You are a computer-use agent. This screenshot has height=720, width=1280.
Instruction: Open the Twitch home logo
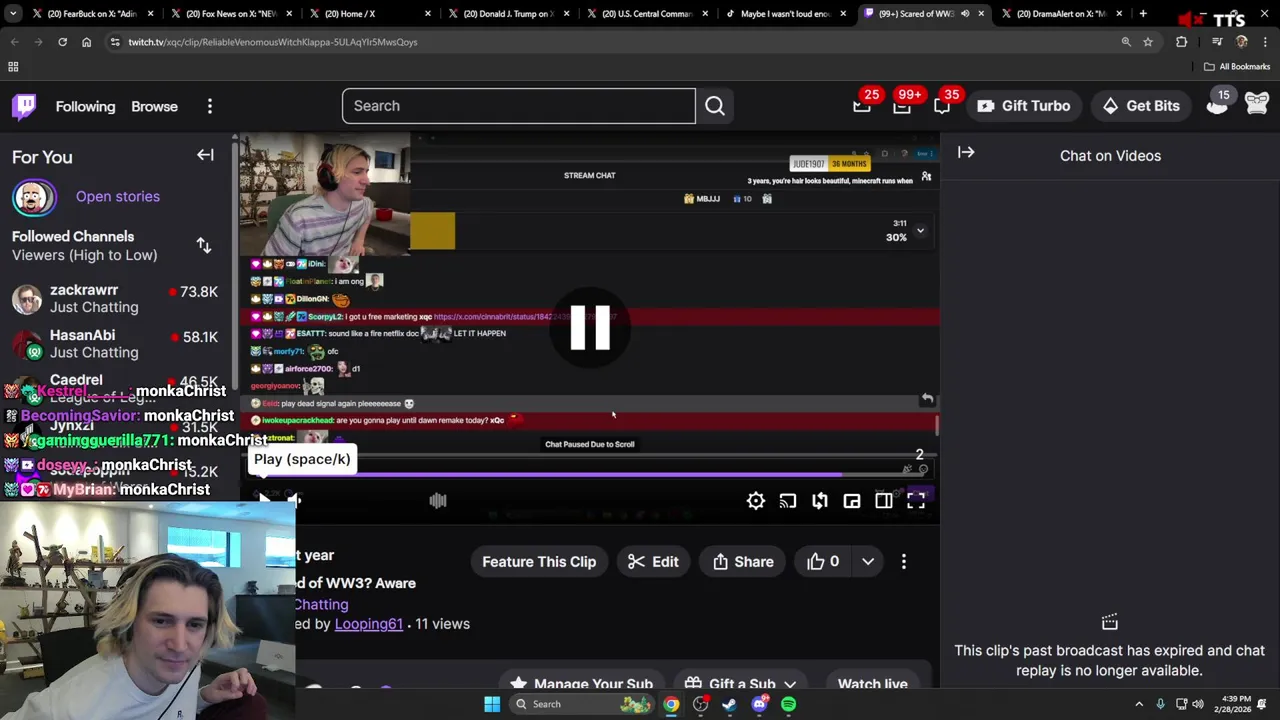coord(24,106)
